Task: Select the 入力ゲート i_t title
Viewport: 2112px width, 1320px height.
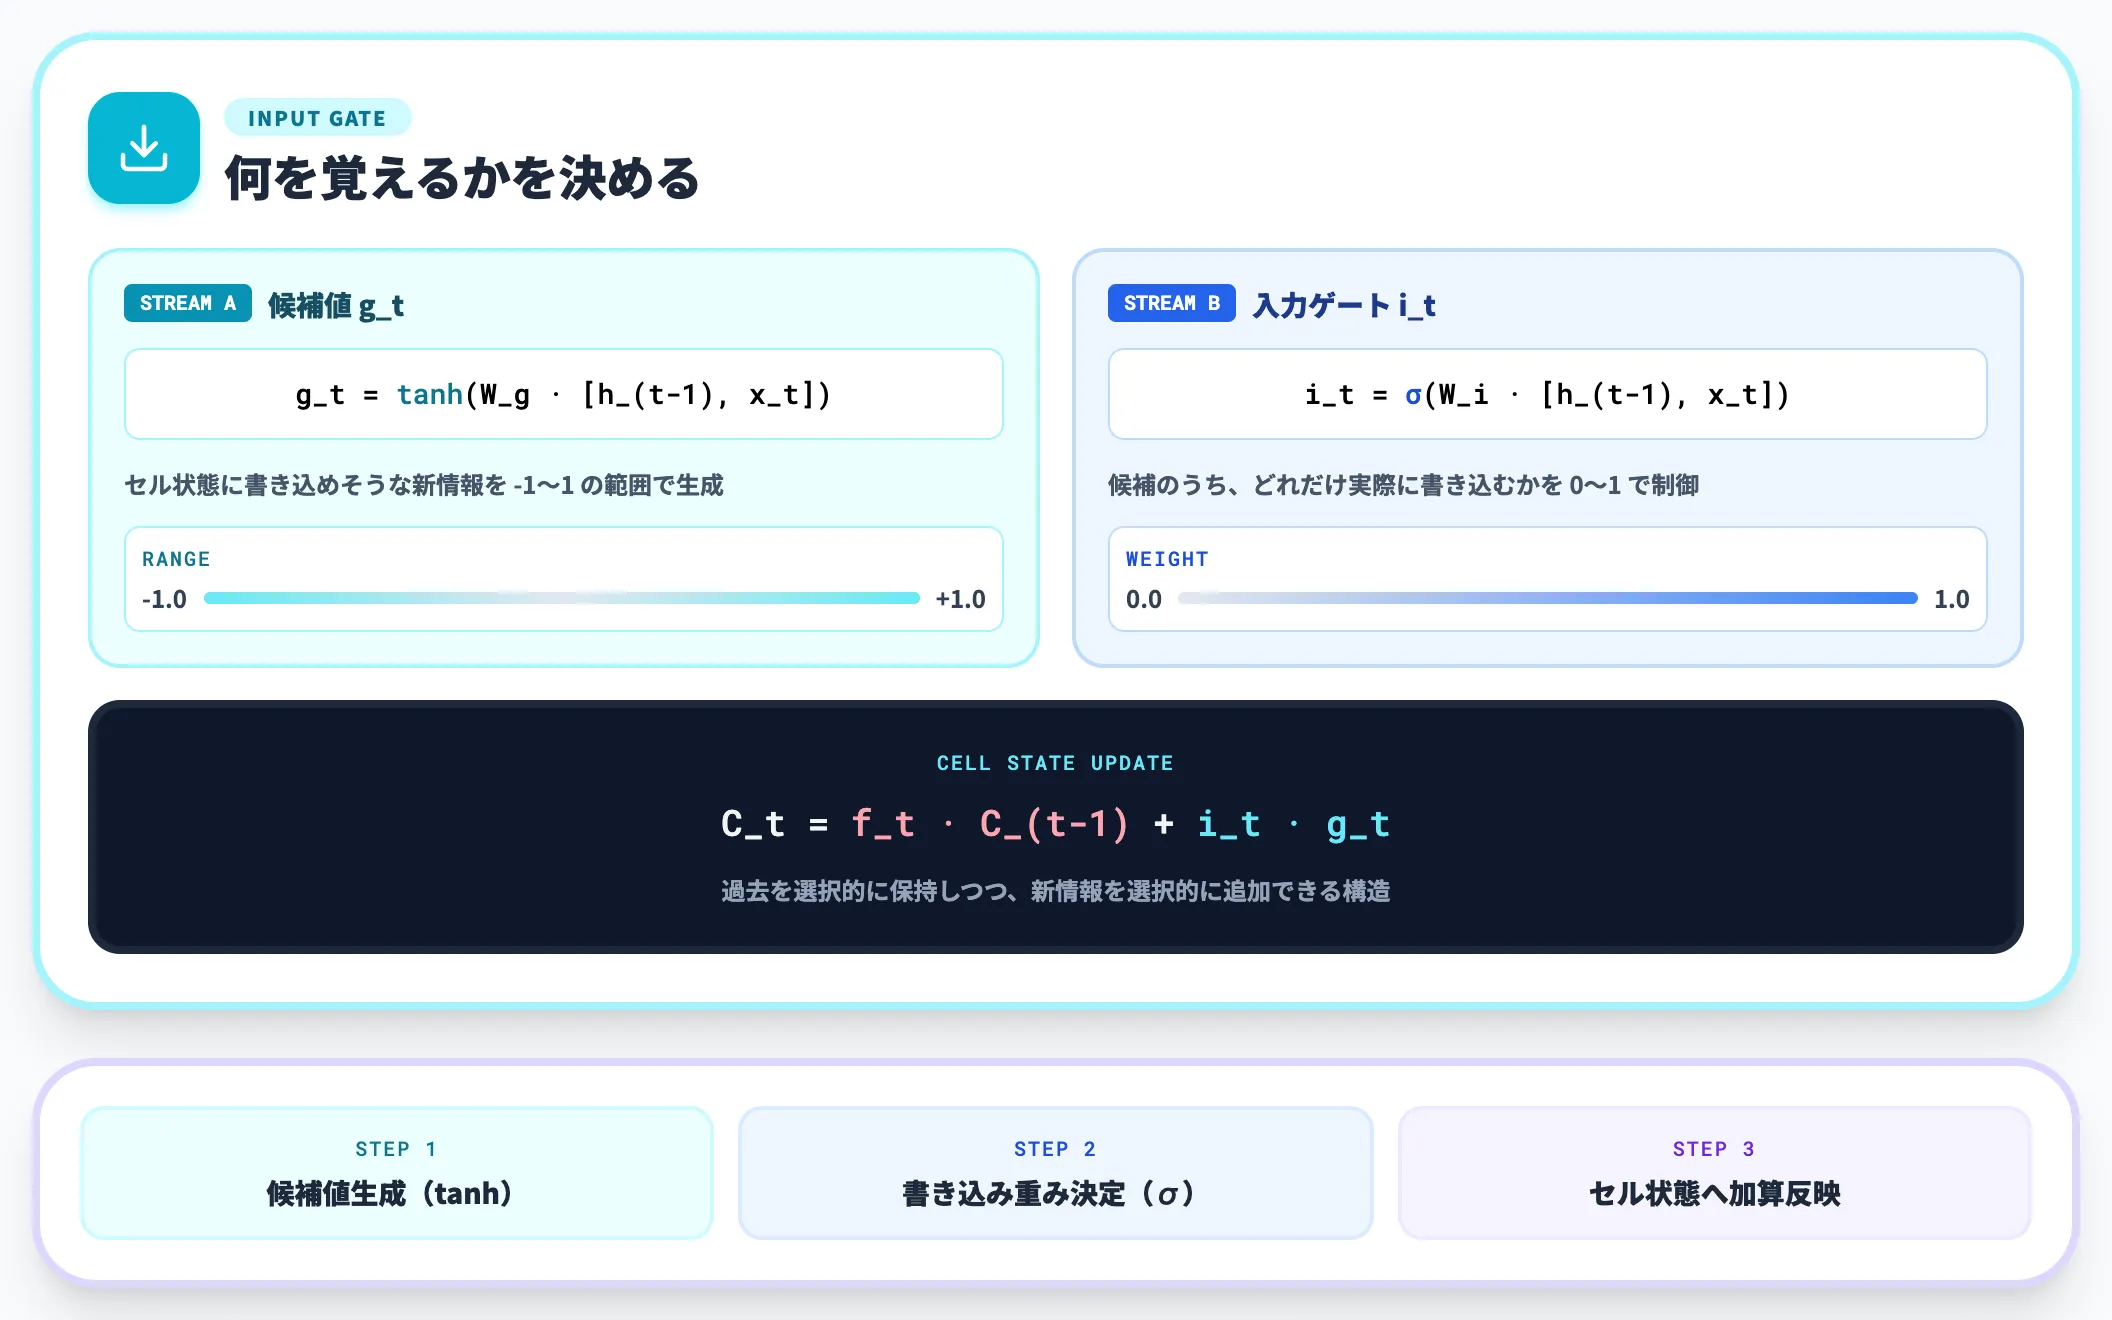Action: (1344, 305)
